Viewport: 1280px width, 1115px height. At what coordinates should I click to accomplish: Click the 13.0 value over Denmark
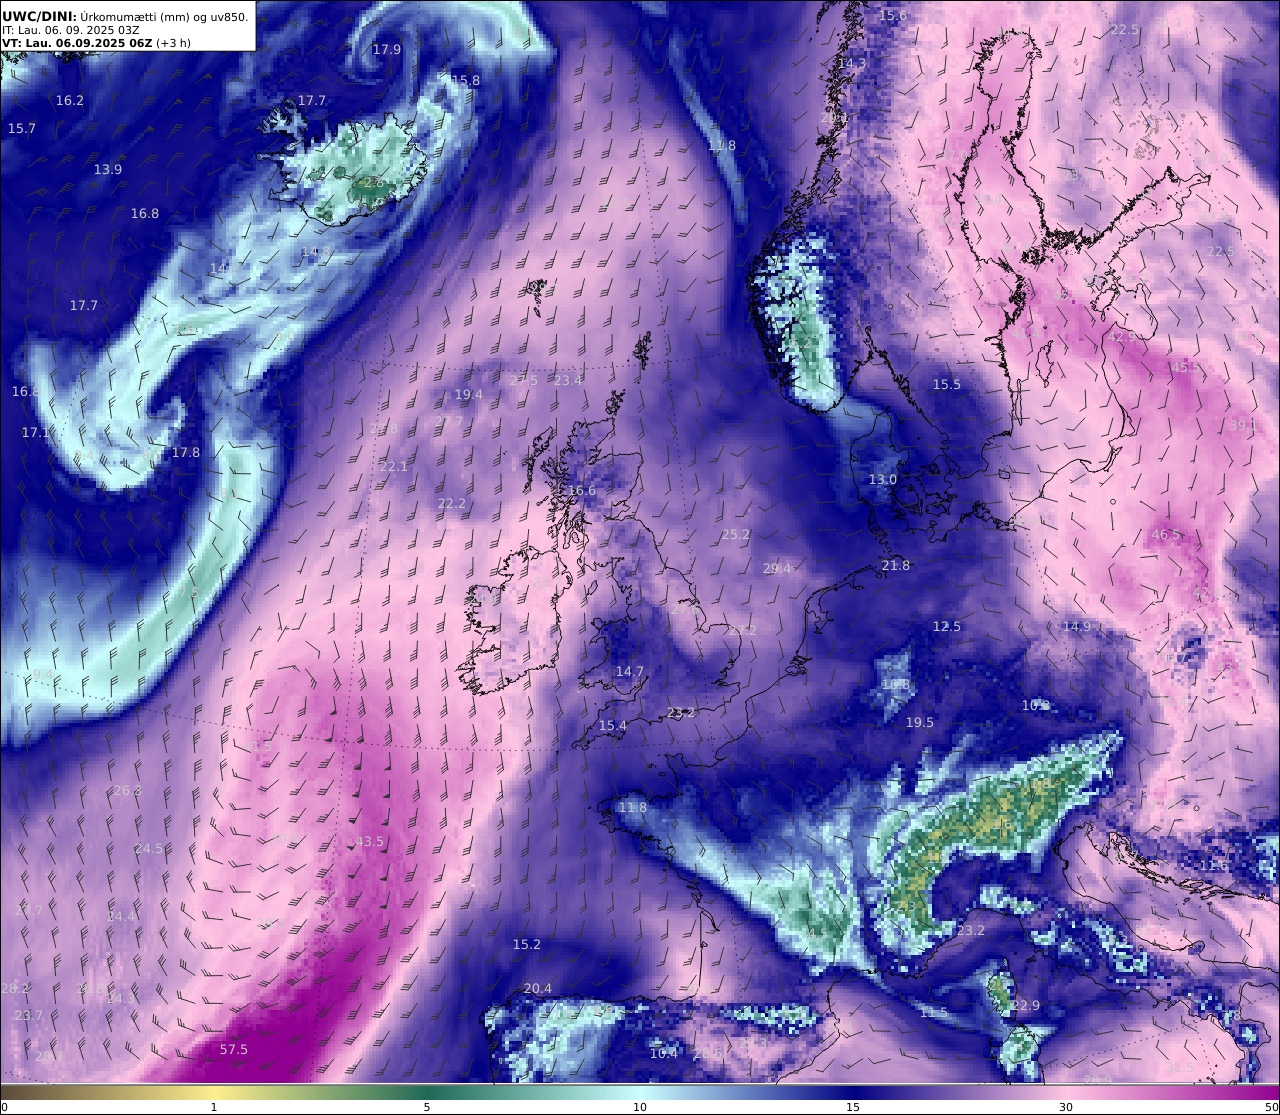882,479
